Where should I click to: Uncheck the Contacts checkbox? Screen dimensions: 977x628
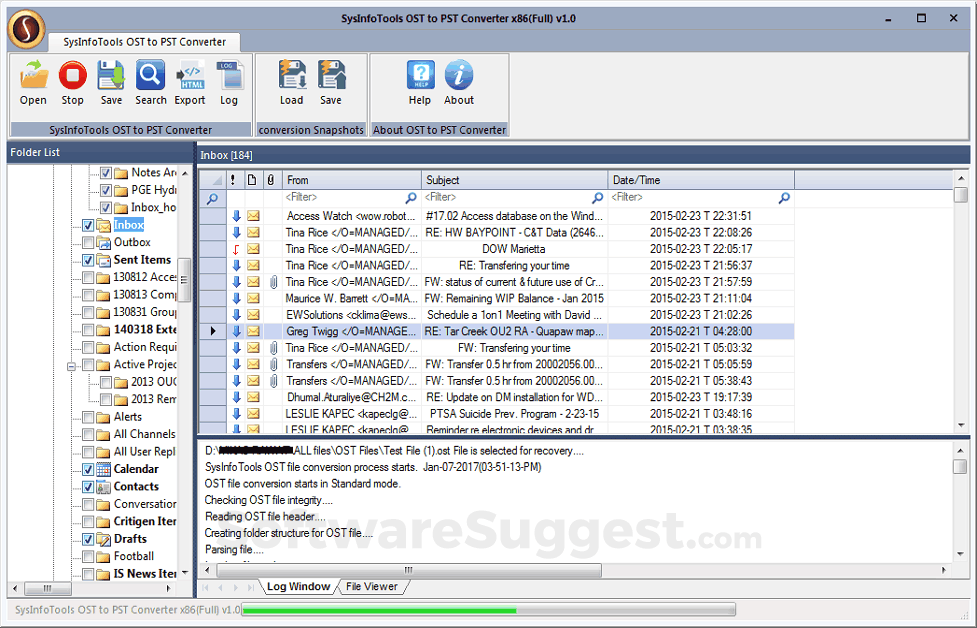[88, 487]
